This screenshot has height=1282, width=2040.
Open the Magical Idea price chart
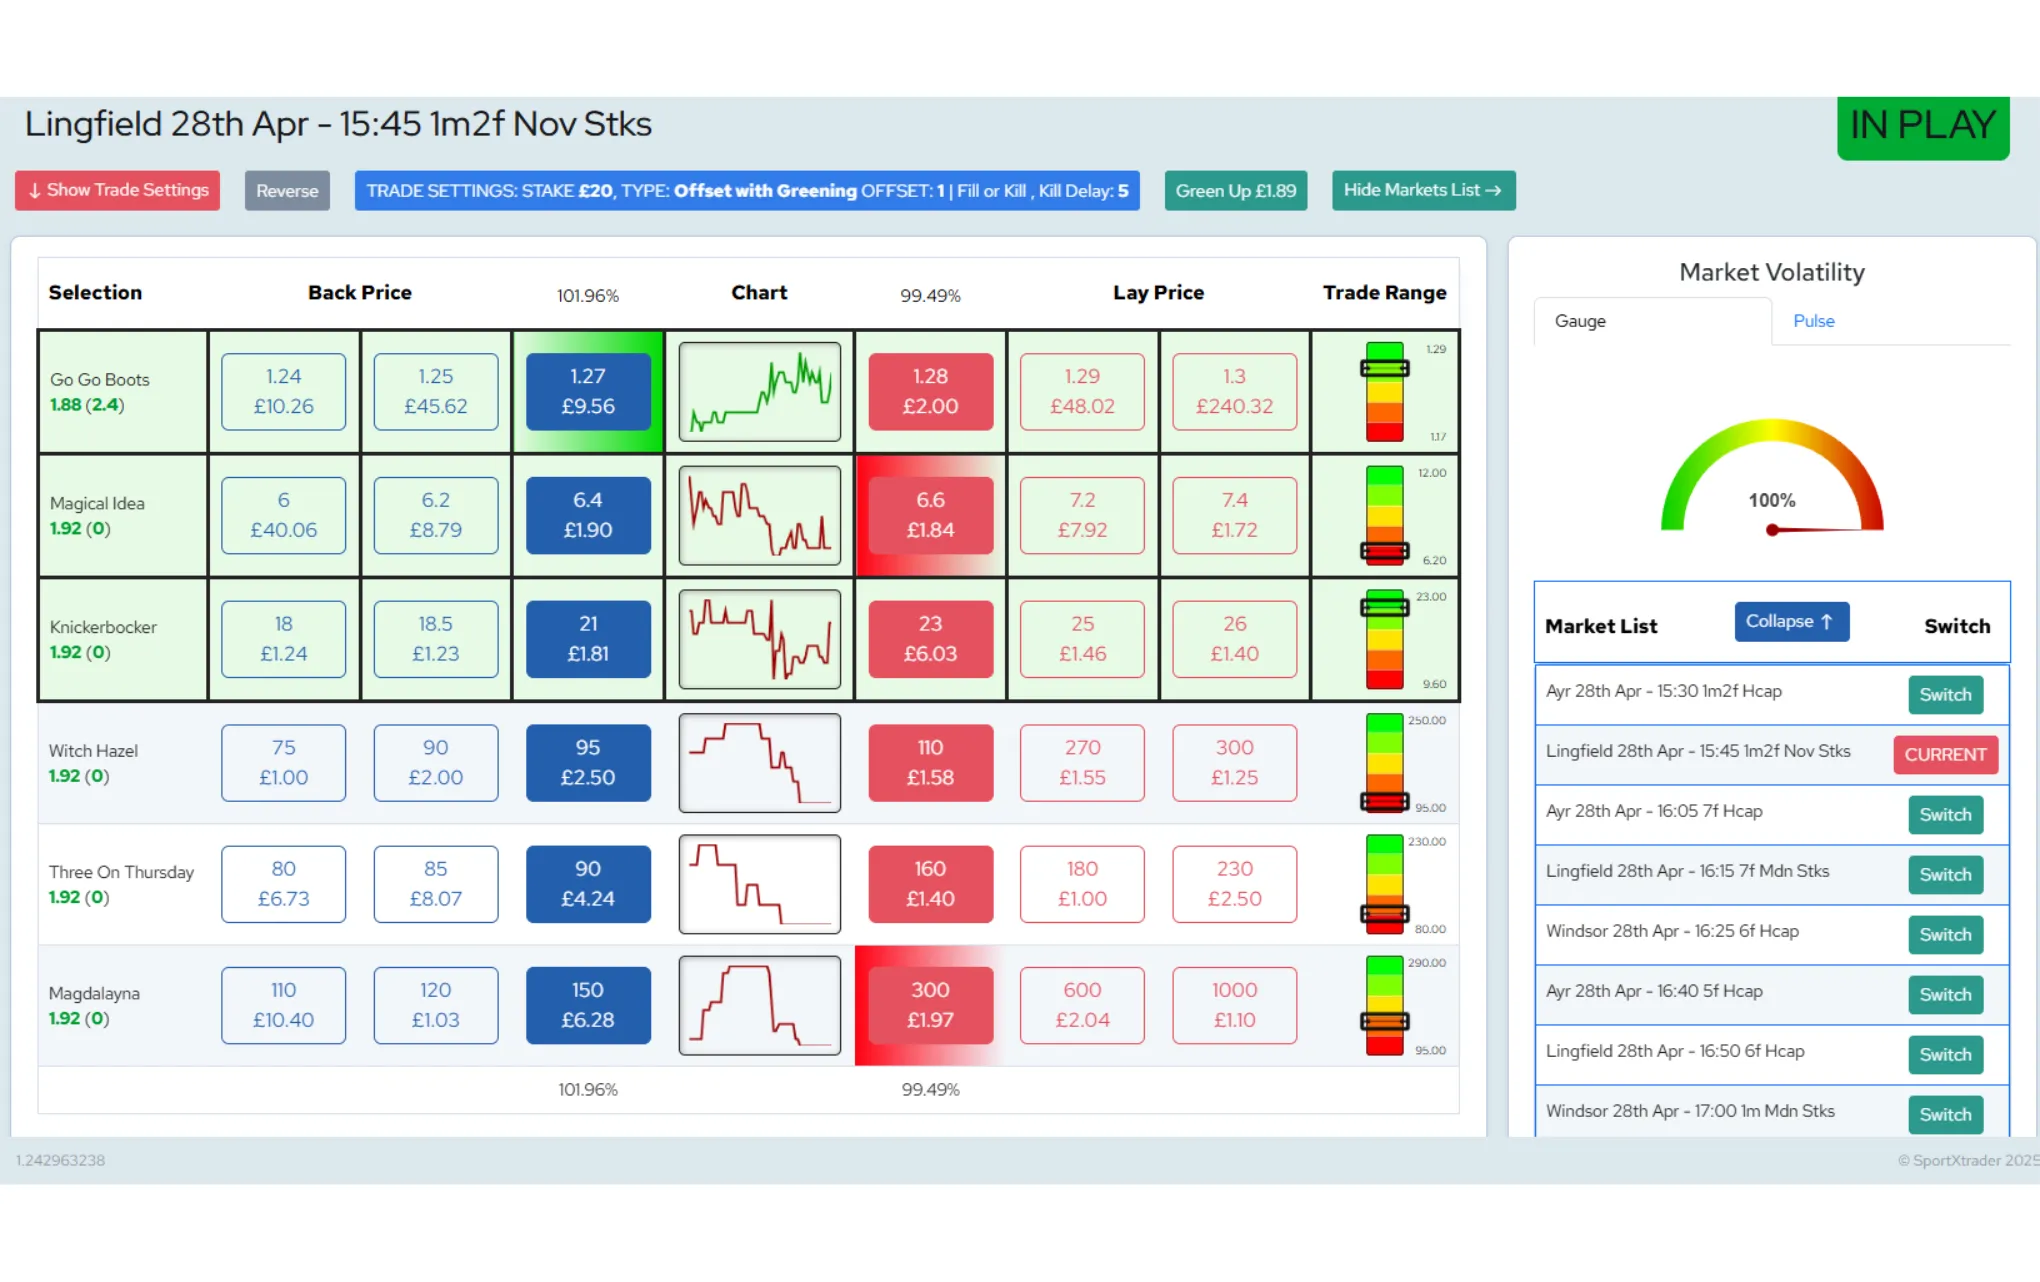coord(759,515)
